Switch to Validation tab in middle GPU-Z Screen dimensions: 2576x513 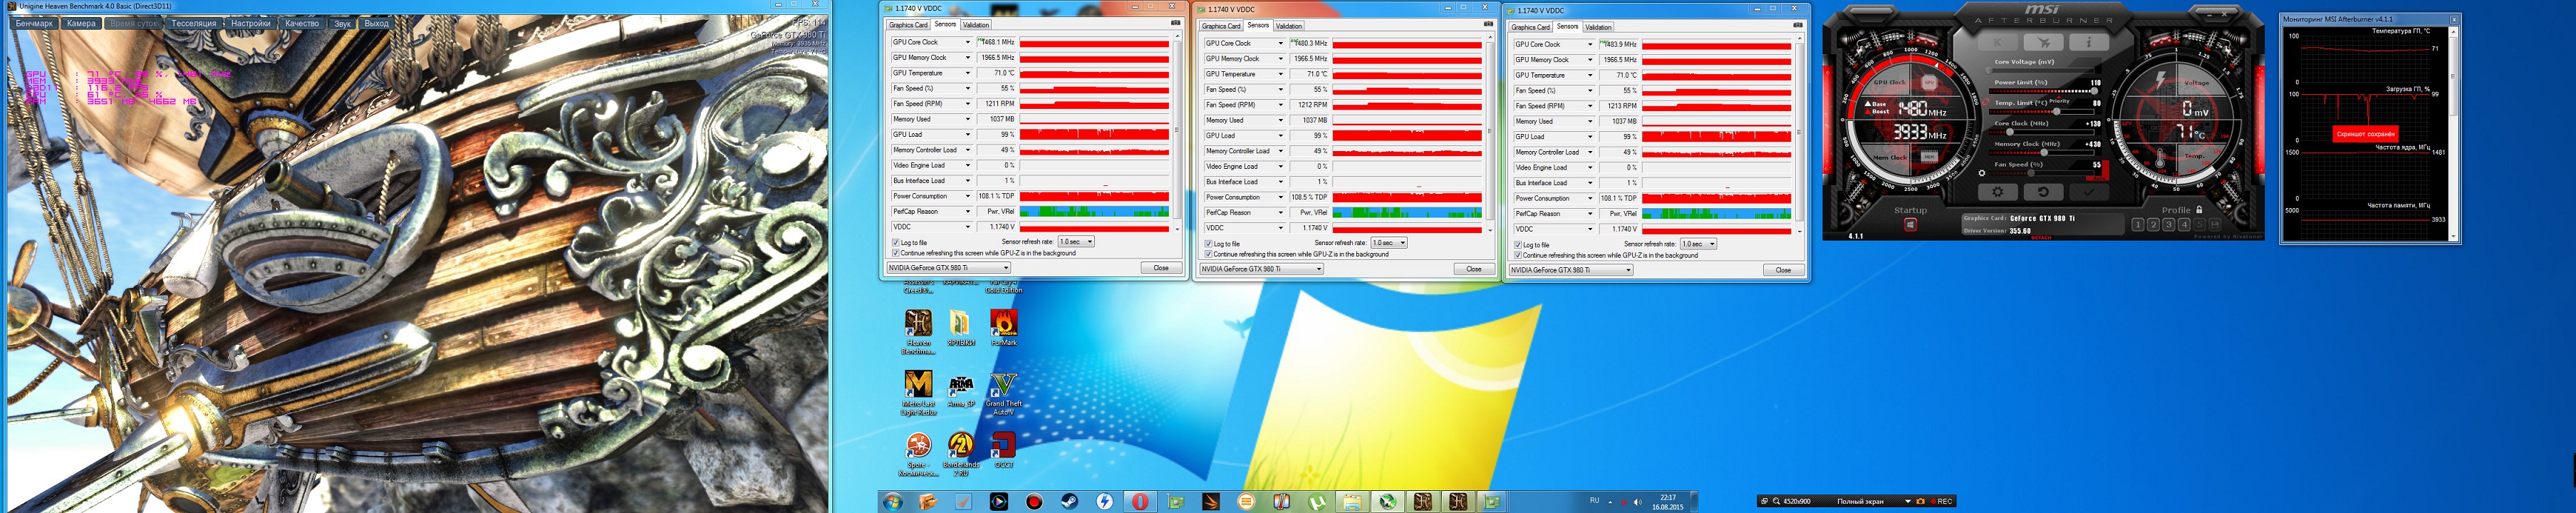(1289, 26)
